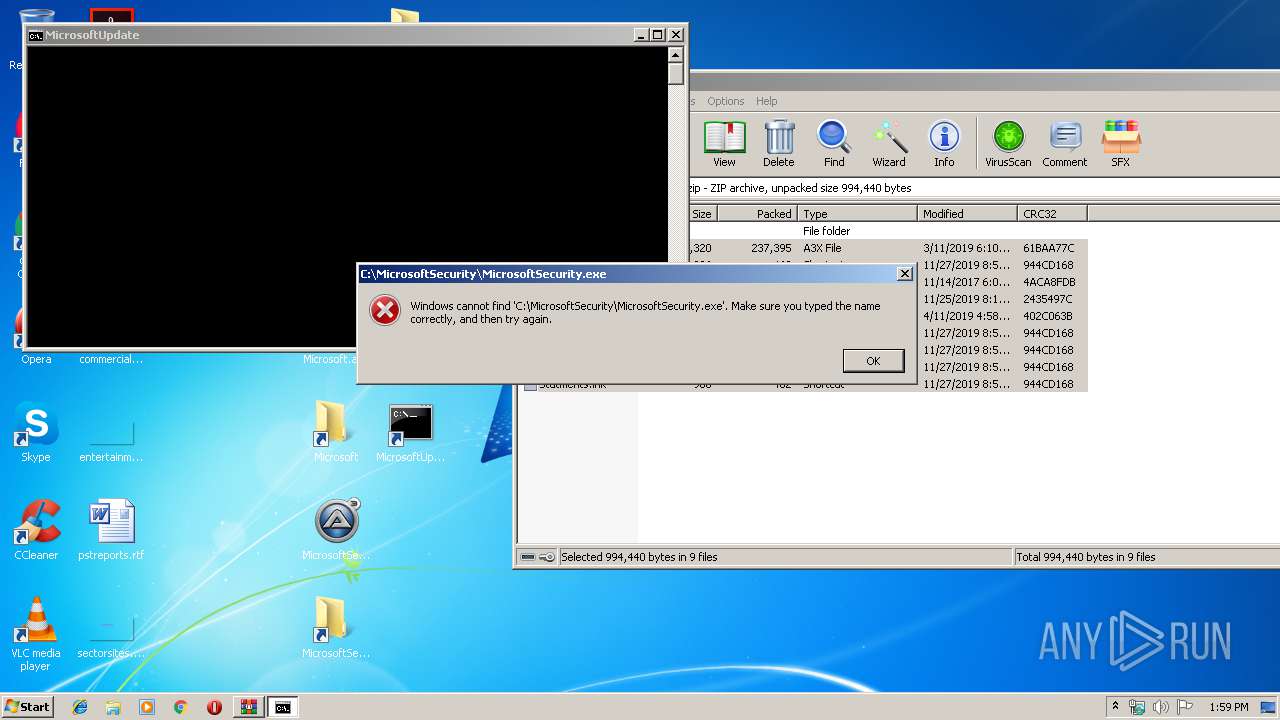Select the MicrosoftUp... console shortcut on desktop

pyautogui.click(x=410, y=431)
